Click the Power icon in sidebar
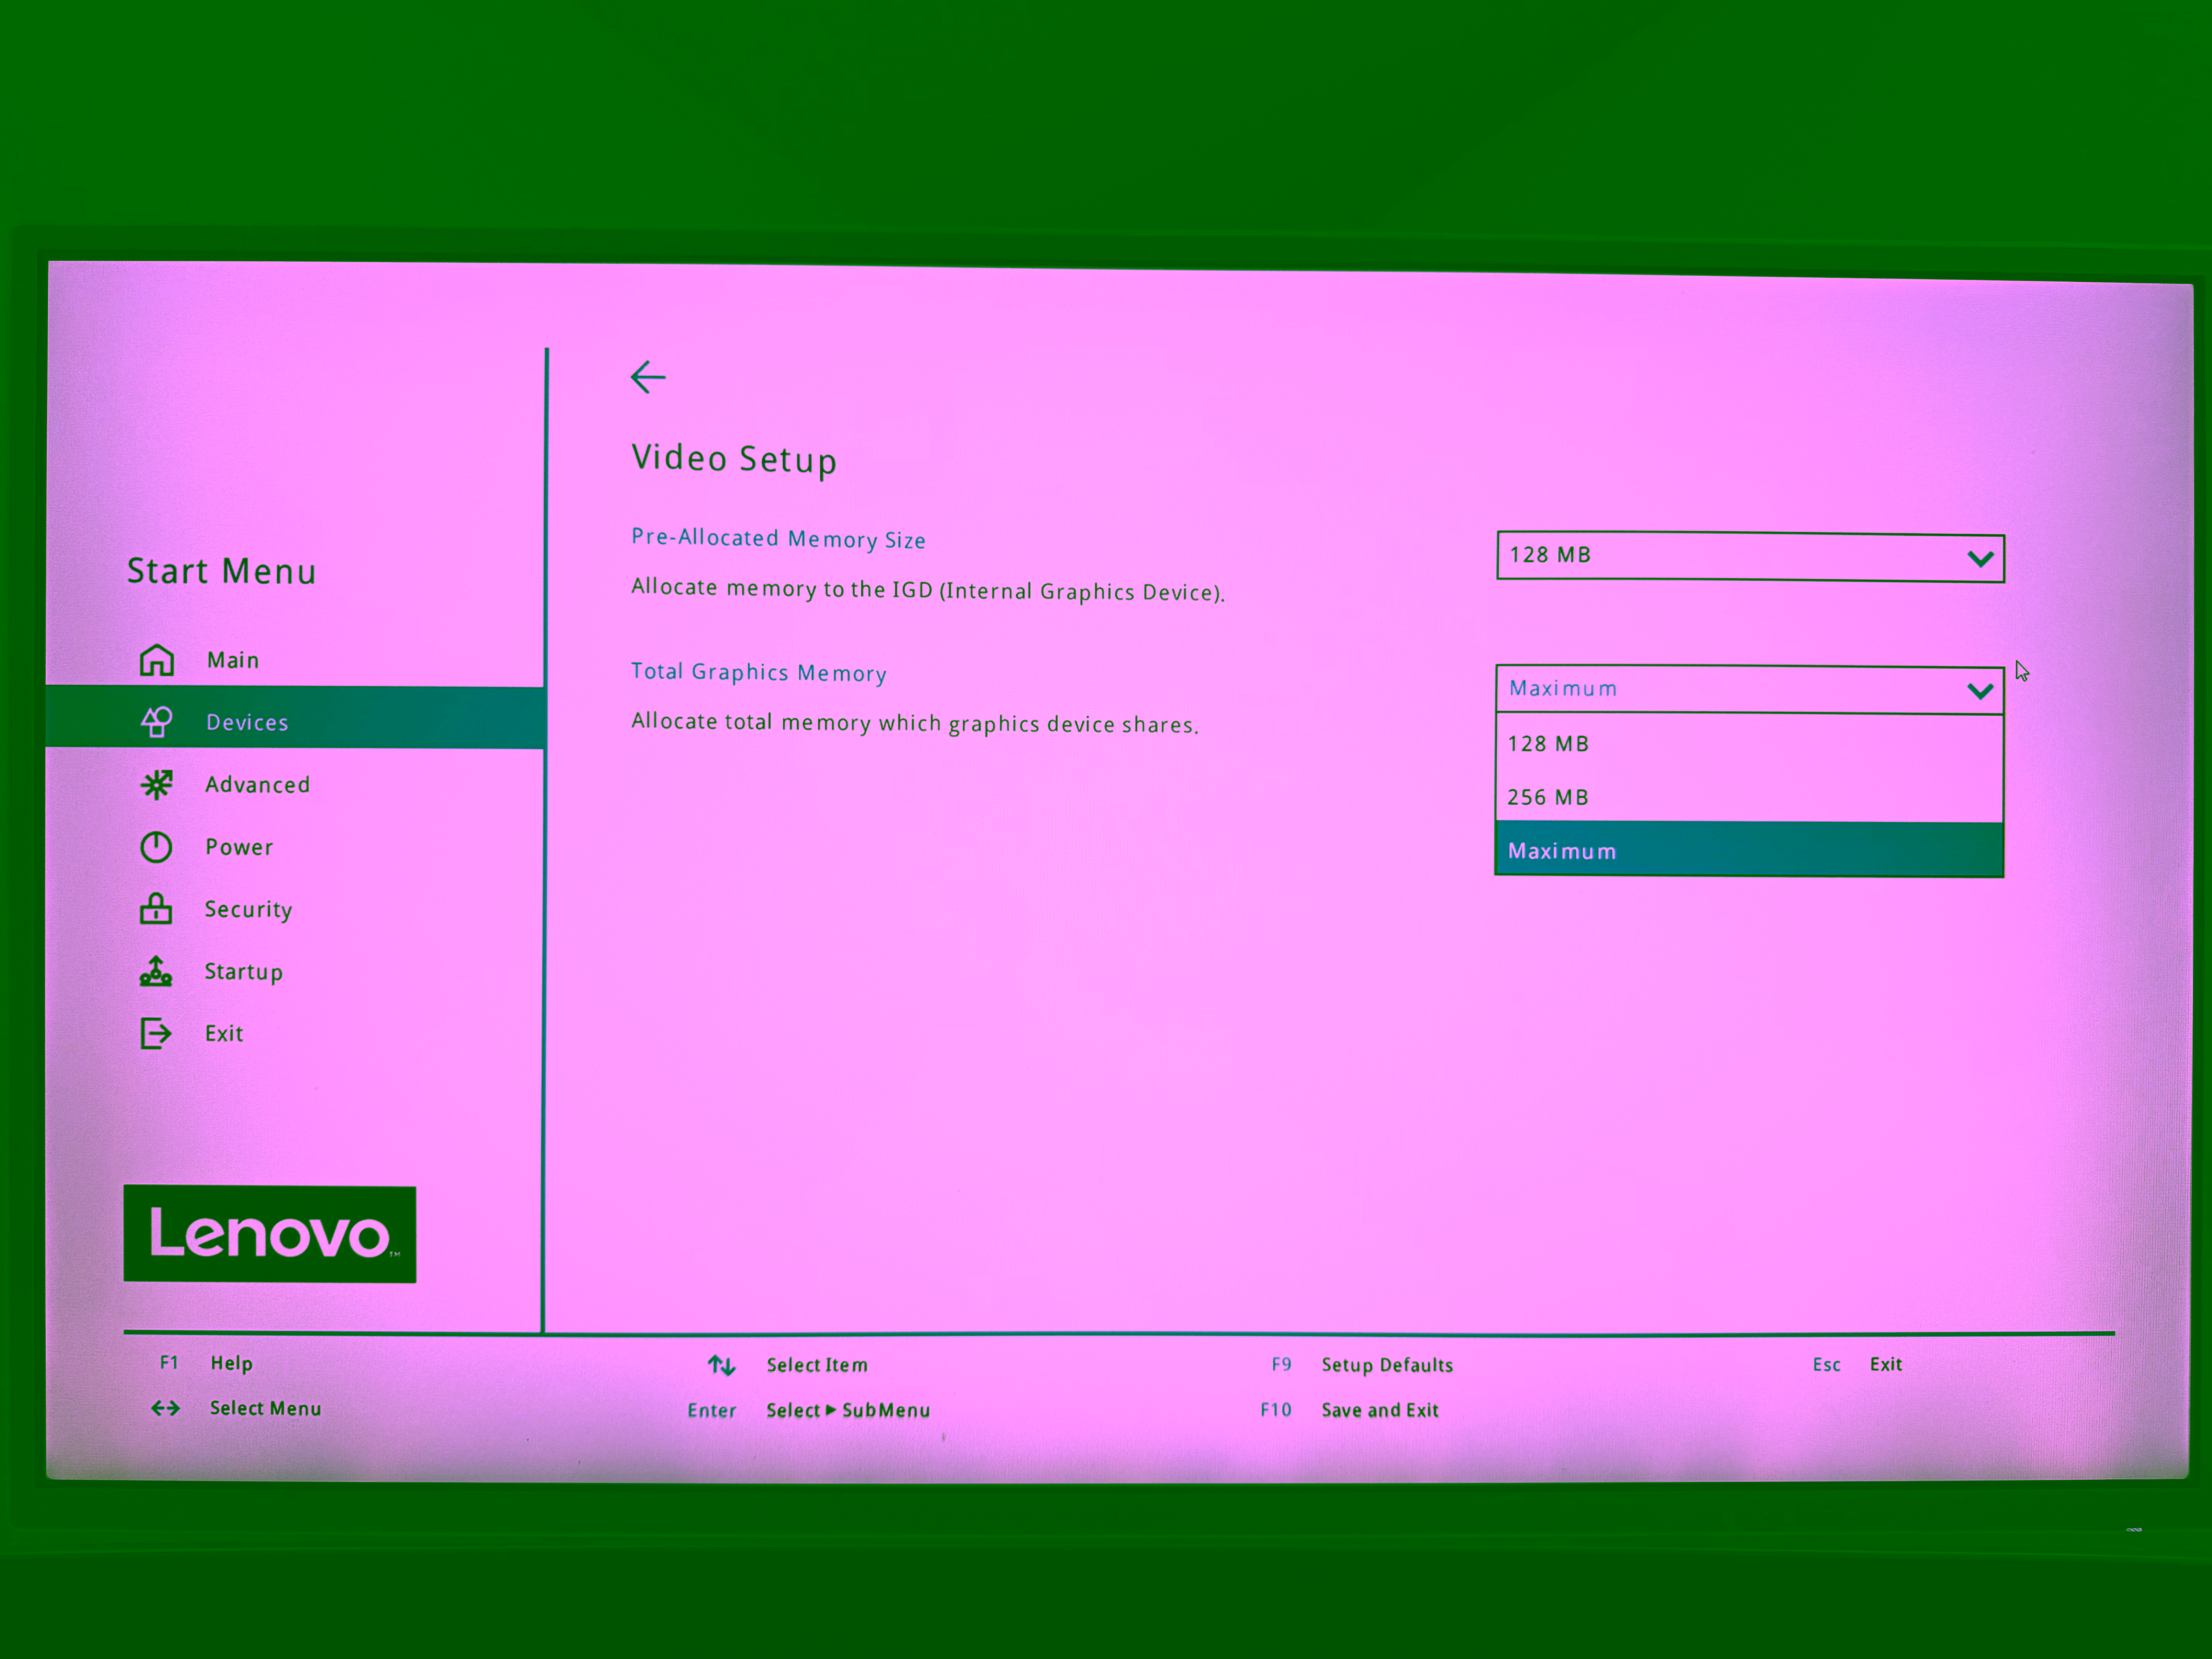This screenshot has width=2212, height=1659. coord(156,847)
